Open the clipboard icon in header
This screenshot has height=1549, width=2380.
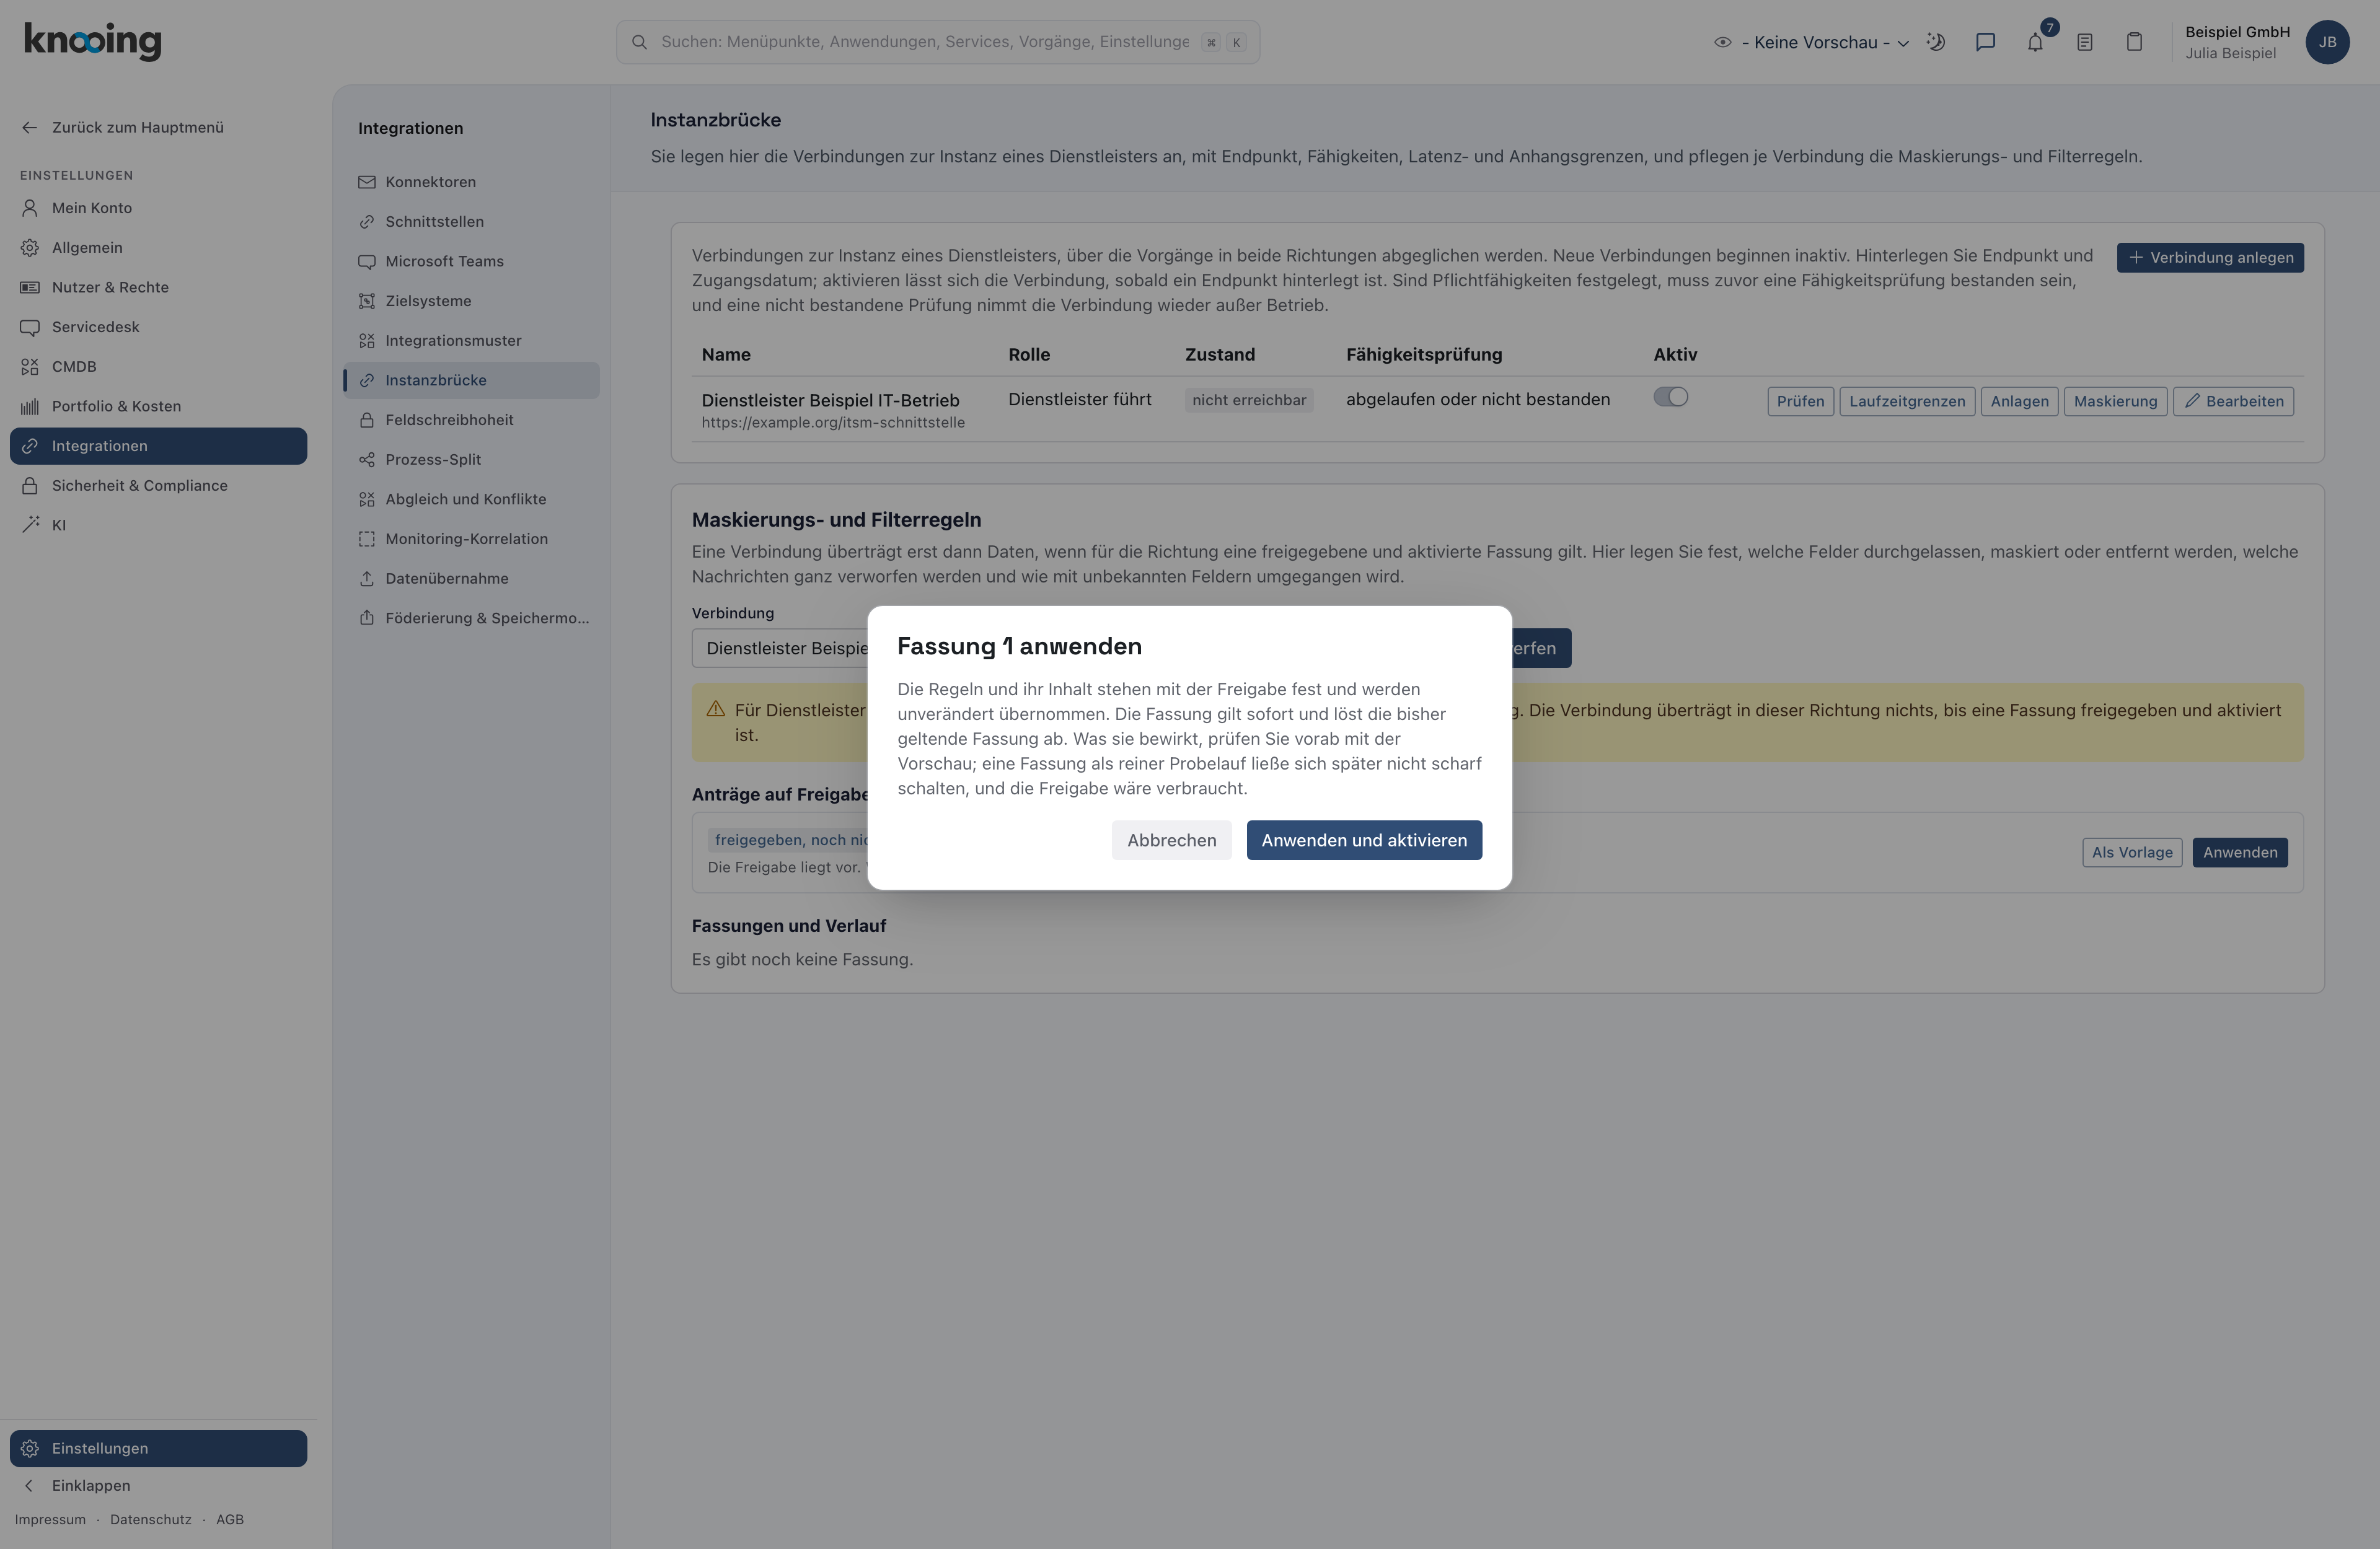pos(2134,42)
